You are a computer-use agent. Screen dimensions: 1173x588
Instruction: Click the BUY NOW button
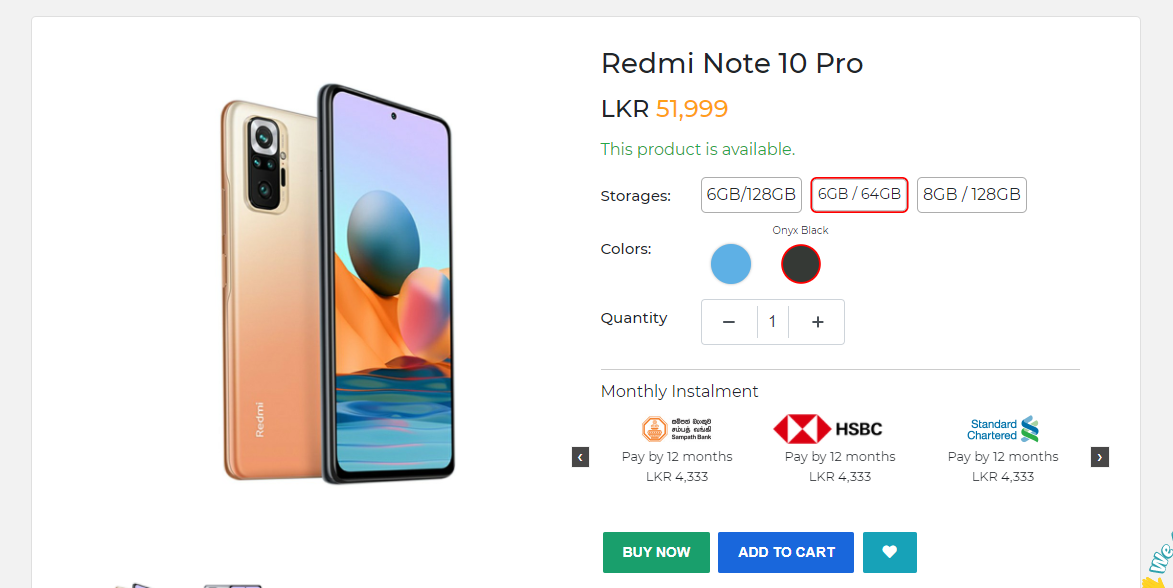(x=656, y=552)
